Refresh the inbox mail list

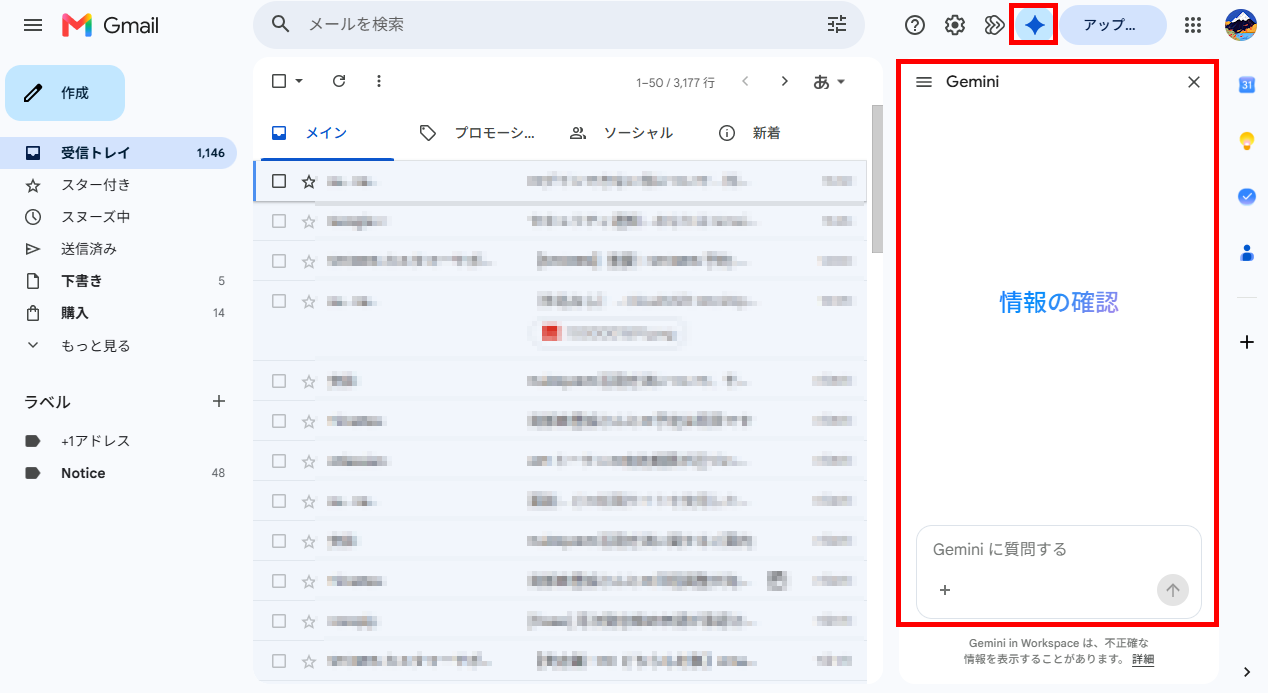[x=339, y=81]
